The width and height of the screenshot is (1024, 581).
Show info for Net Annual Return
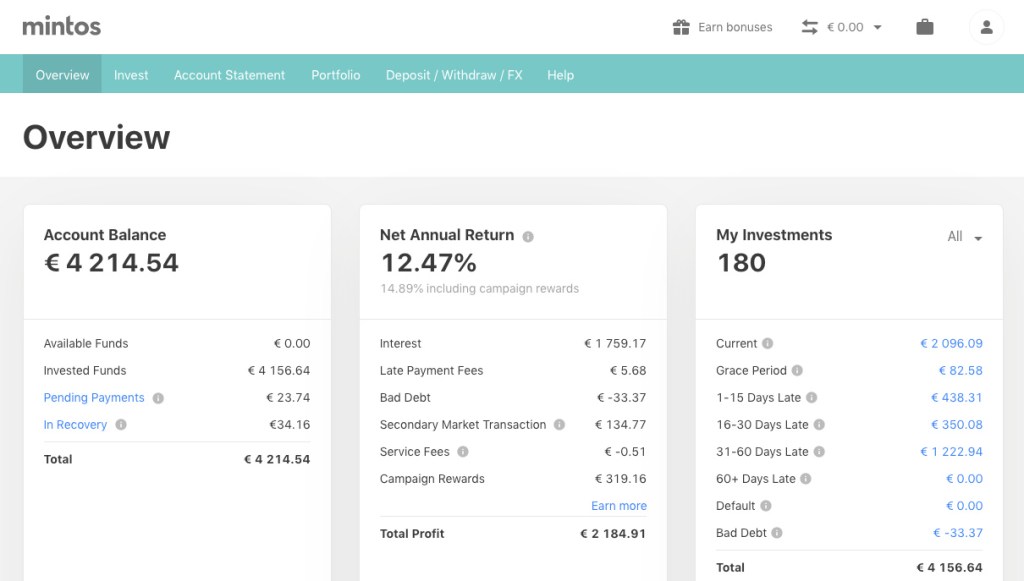[528, 237]
